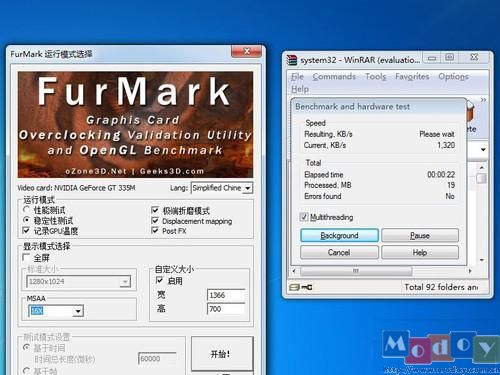
Task: Click the Background button
Action: pos(339,235)
